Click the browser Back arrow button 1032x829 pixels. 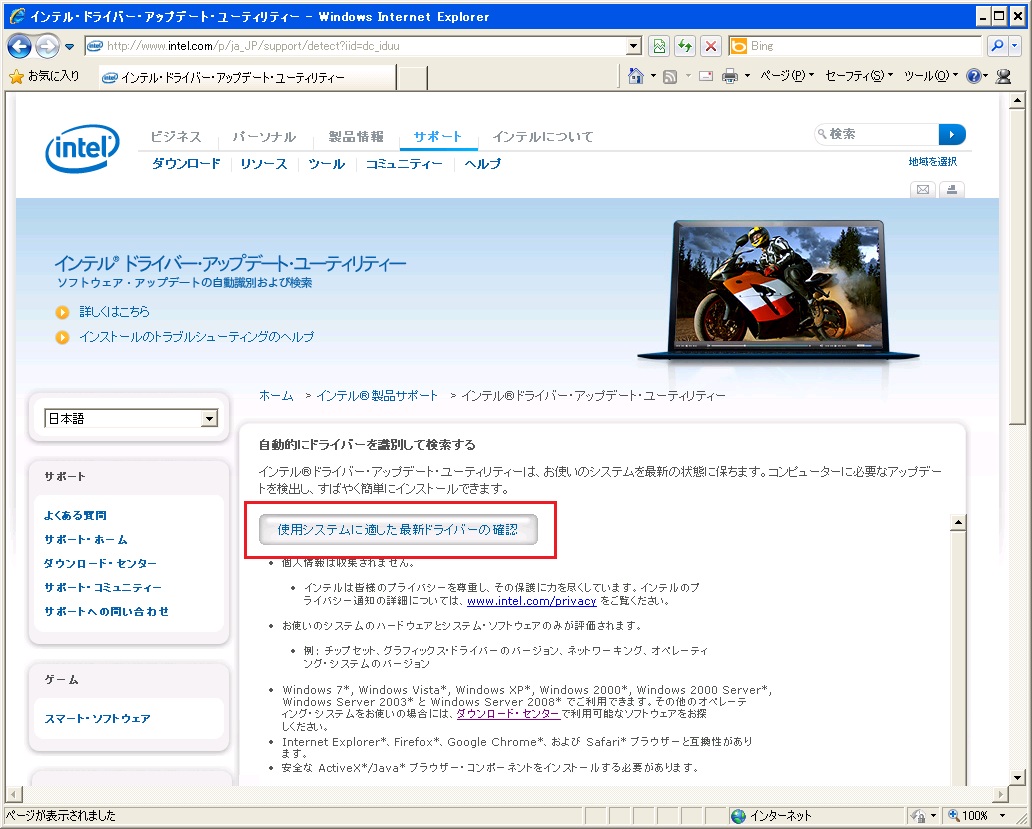click(x=19, y=46)
